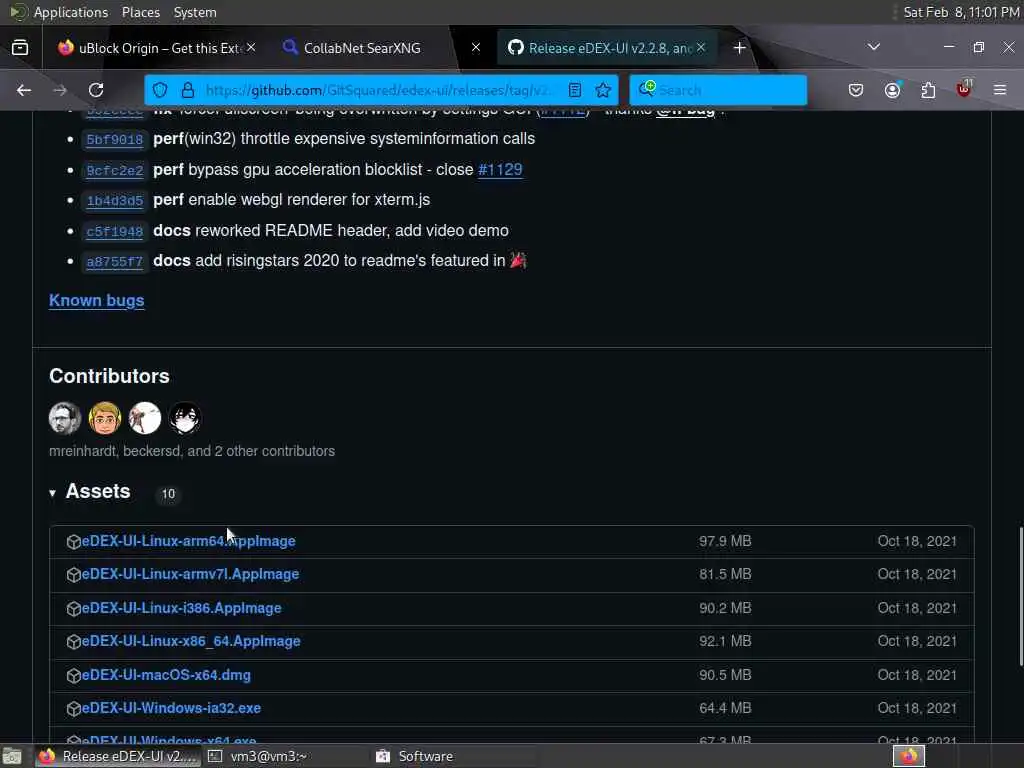Open the Firefox View tab list icon

click(x=20, y=48)
